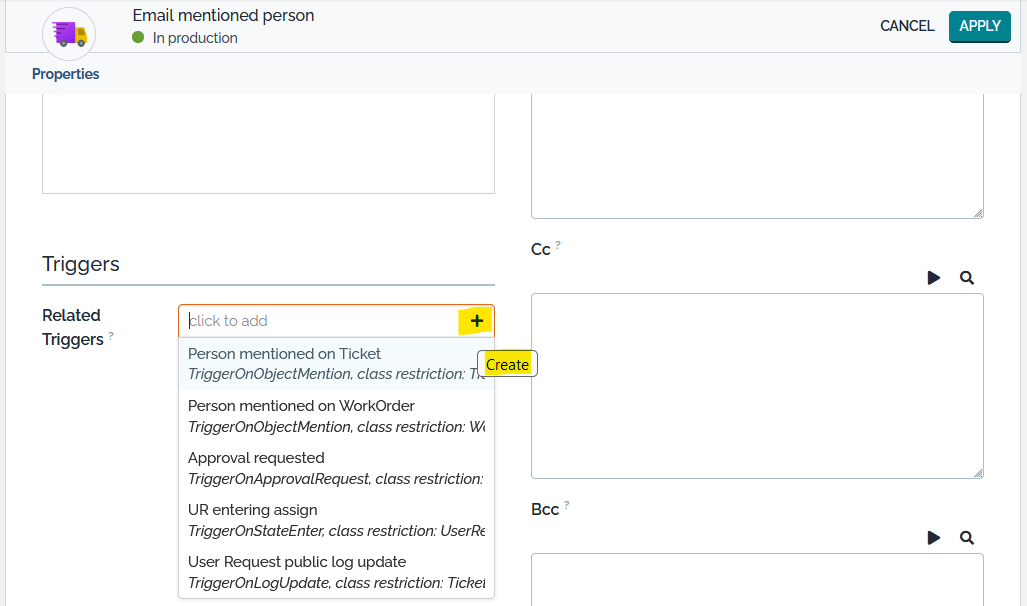1027x606 pixels.
Task: Click the Cc text area resize handle
Action: [x=977, y=472]
